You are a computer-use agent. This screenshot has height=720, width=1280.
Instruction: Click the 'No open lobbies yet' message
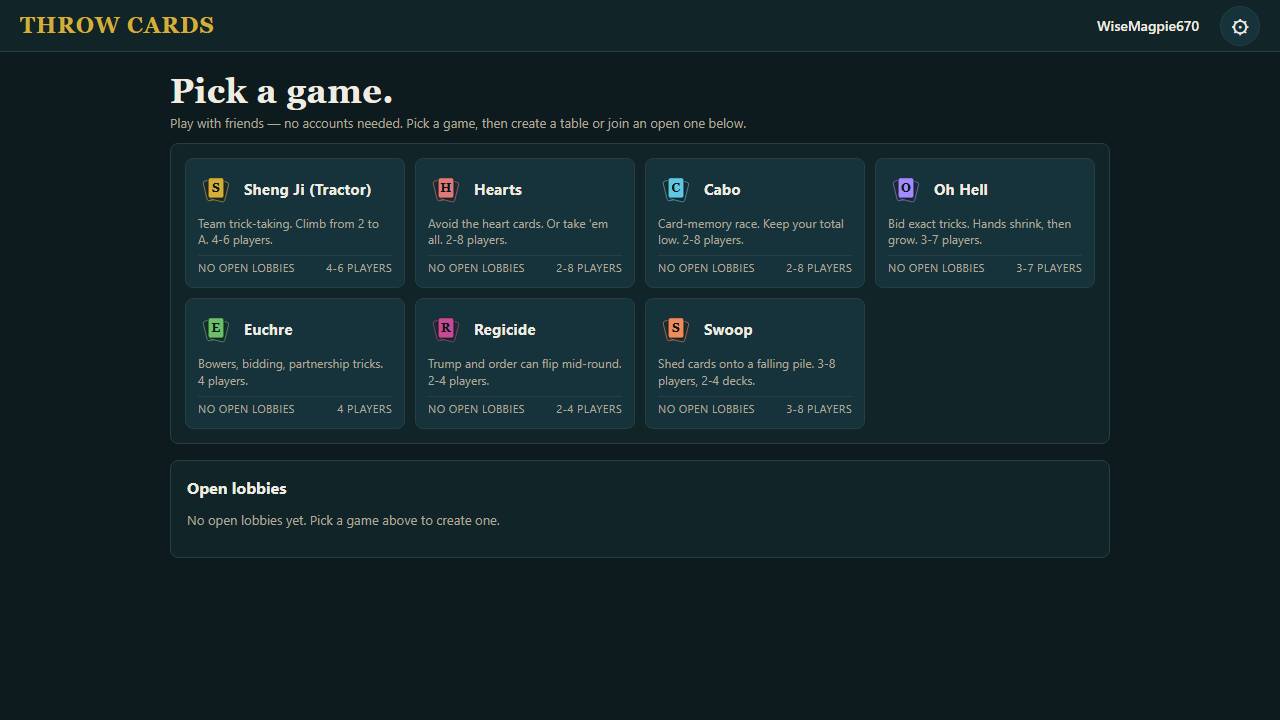(343, 521)
